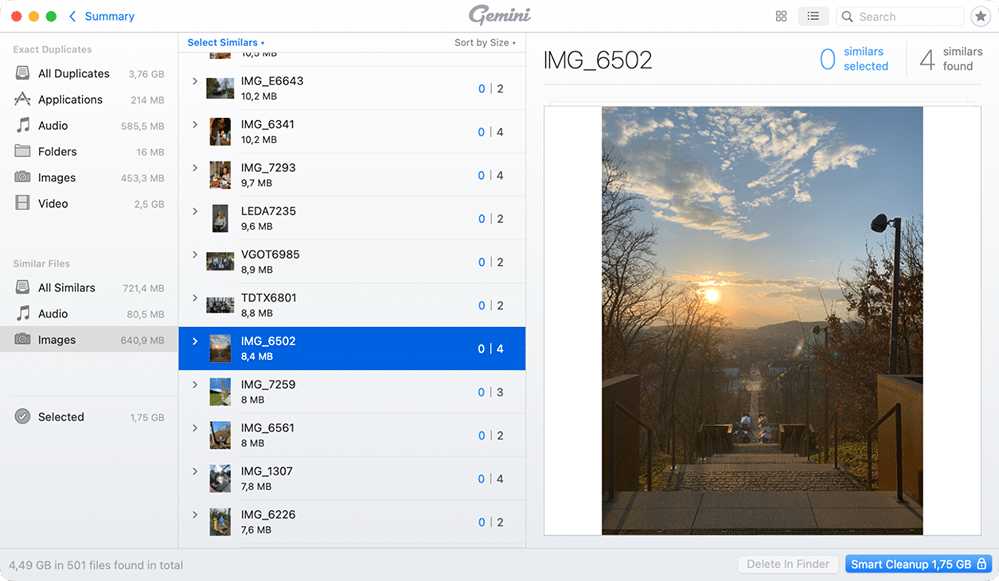The height and width of the screenshot is (581, 999).
Task: Expand the VGOT6985 group
Action: [195, 254]
